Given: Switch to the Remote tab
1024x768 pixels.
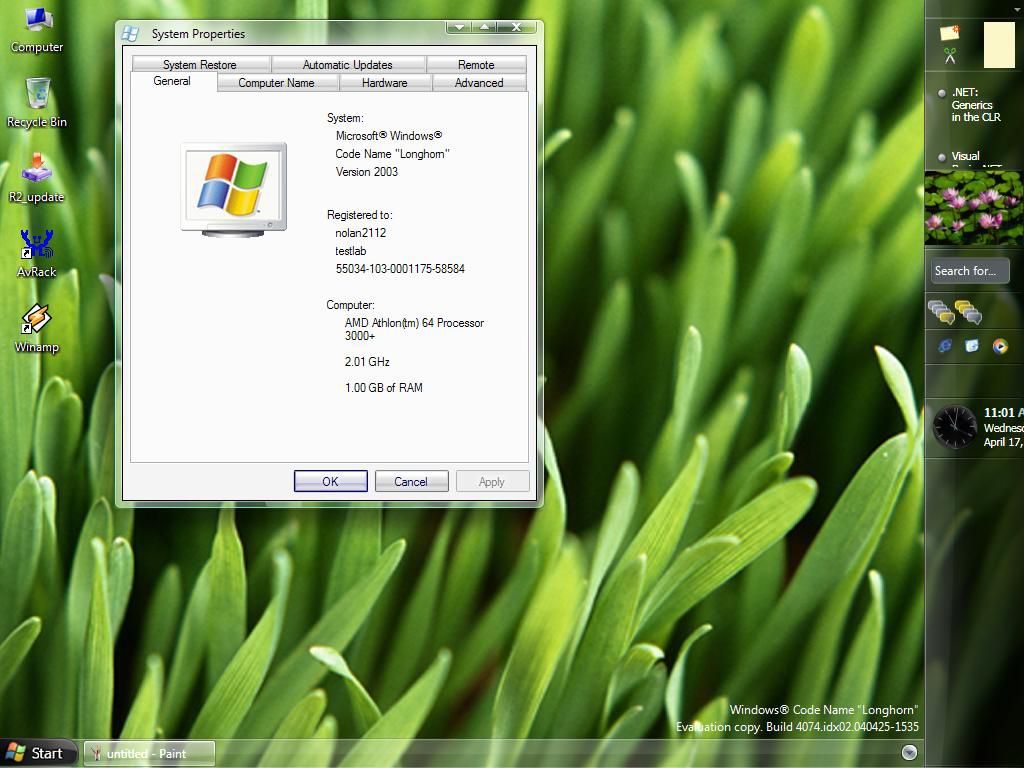Looking at the screenshot, I should pos(476,64).
